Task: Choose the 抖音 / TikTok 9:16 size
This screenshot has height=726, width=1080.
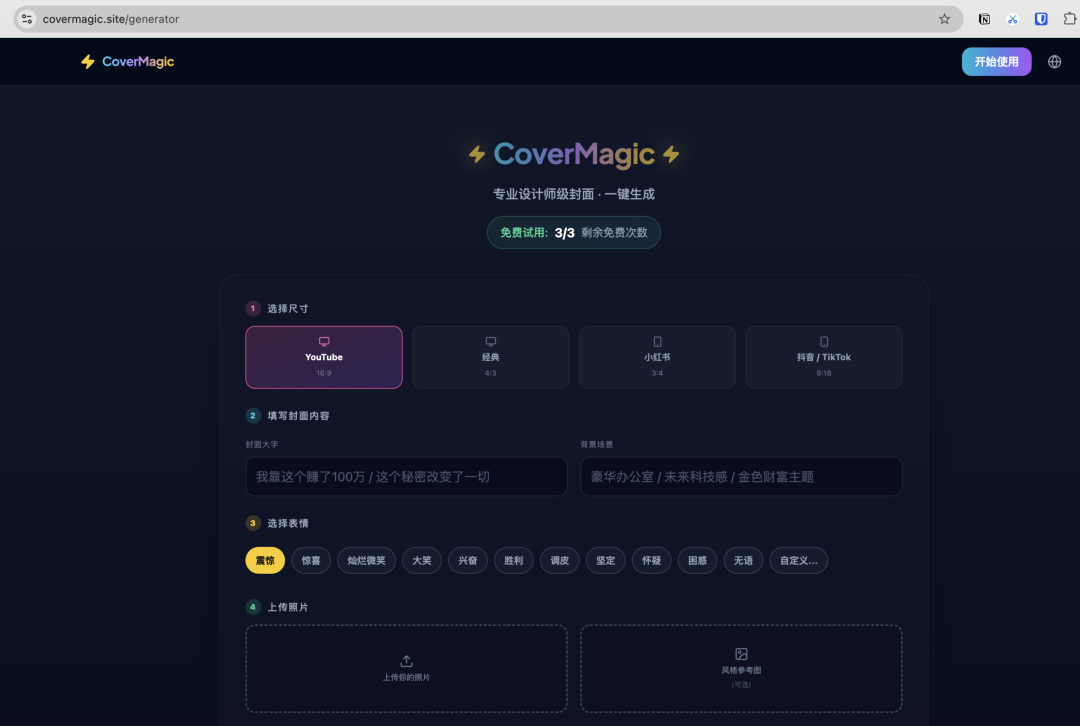Action: (x=823, y=357)
